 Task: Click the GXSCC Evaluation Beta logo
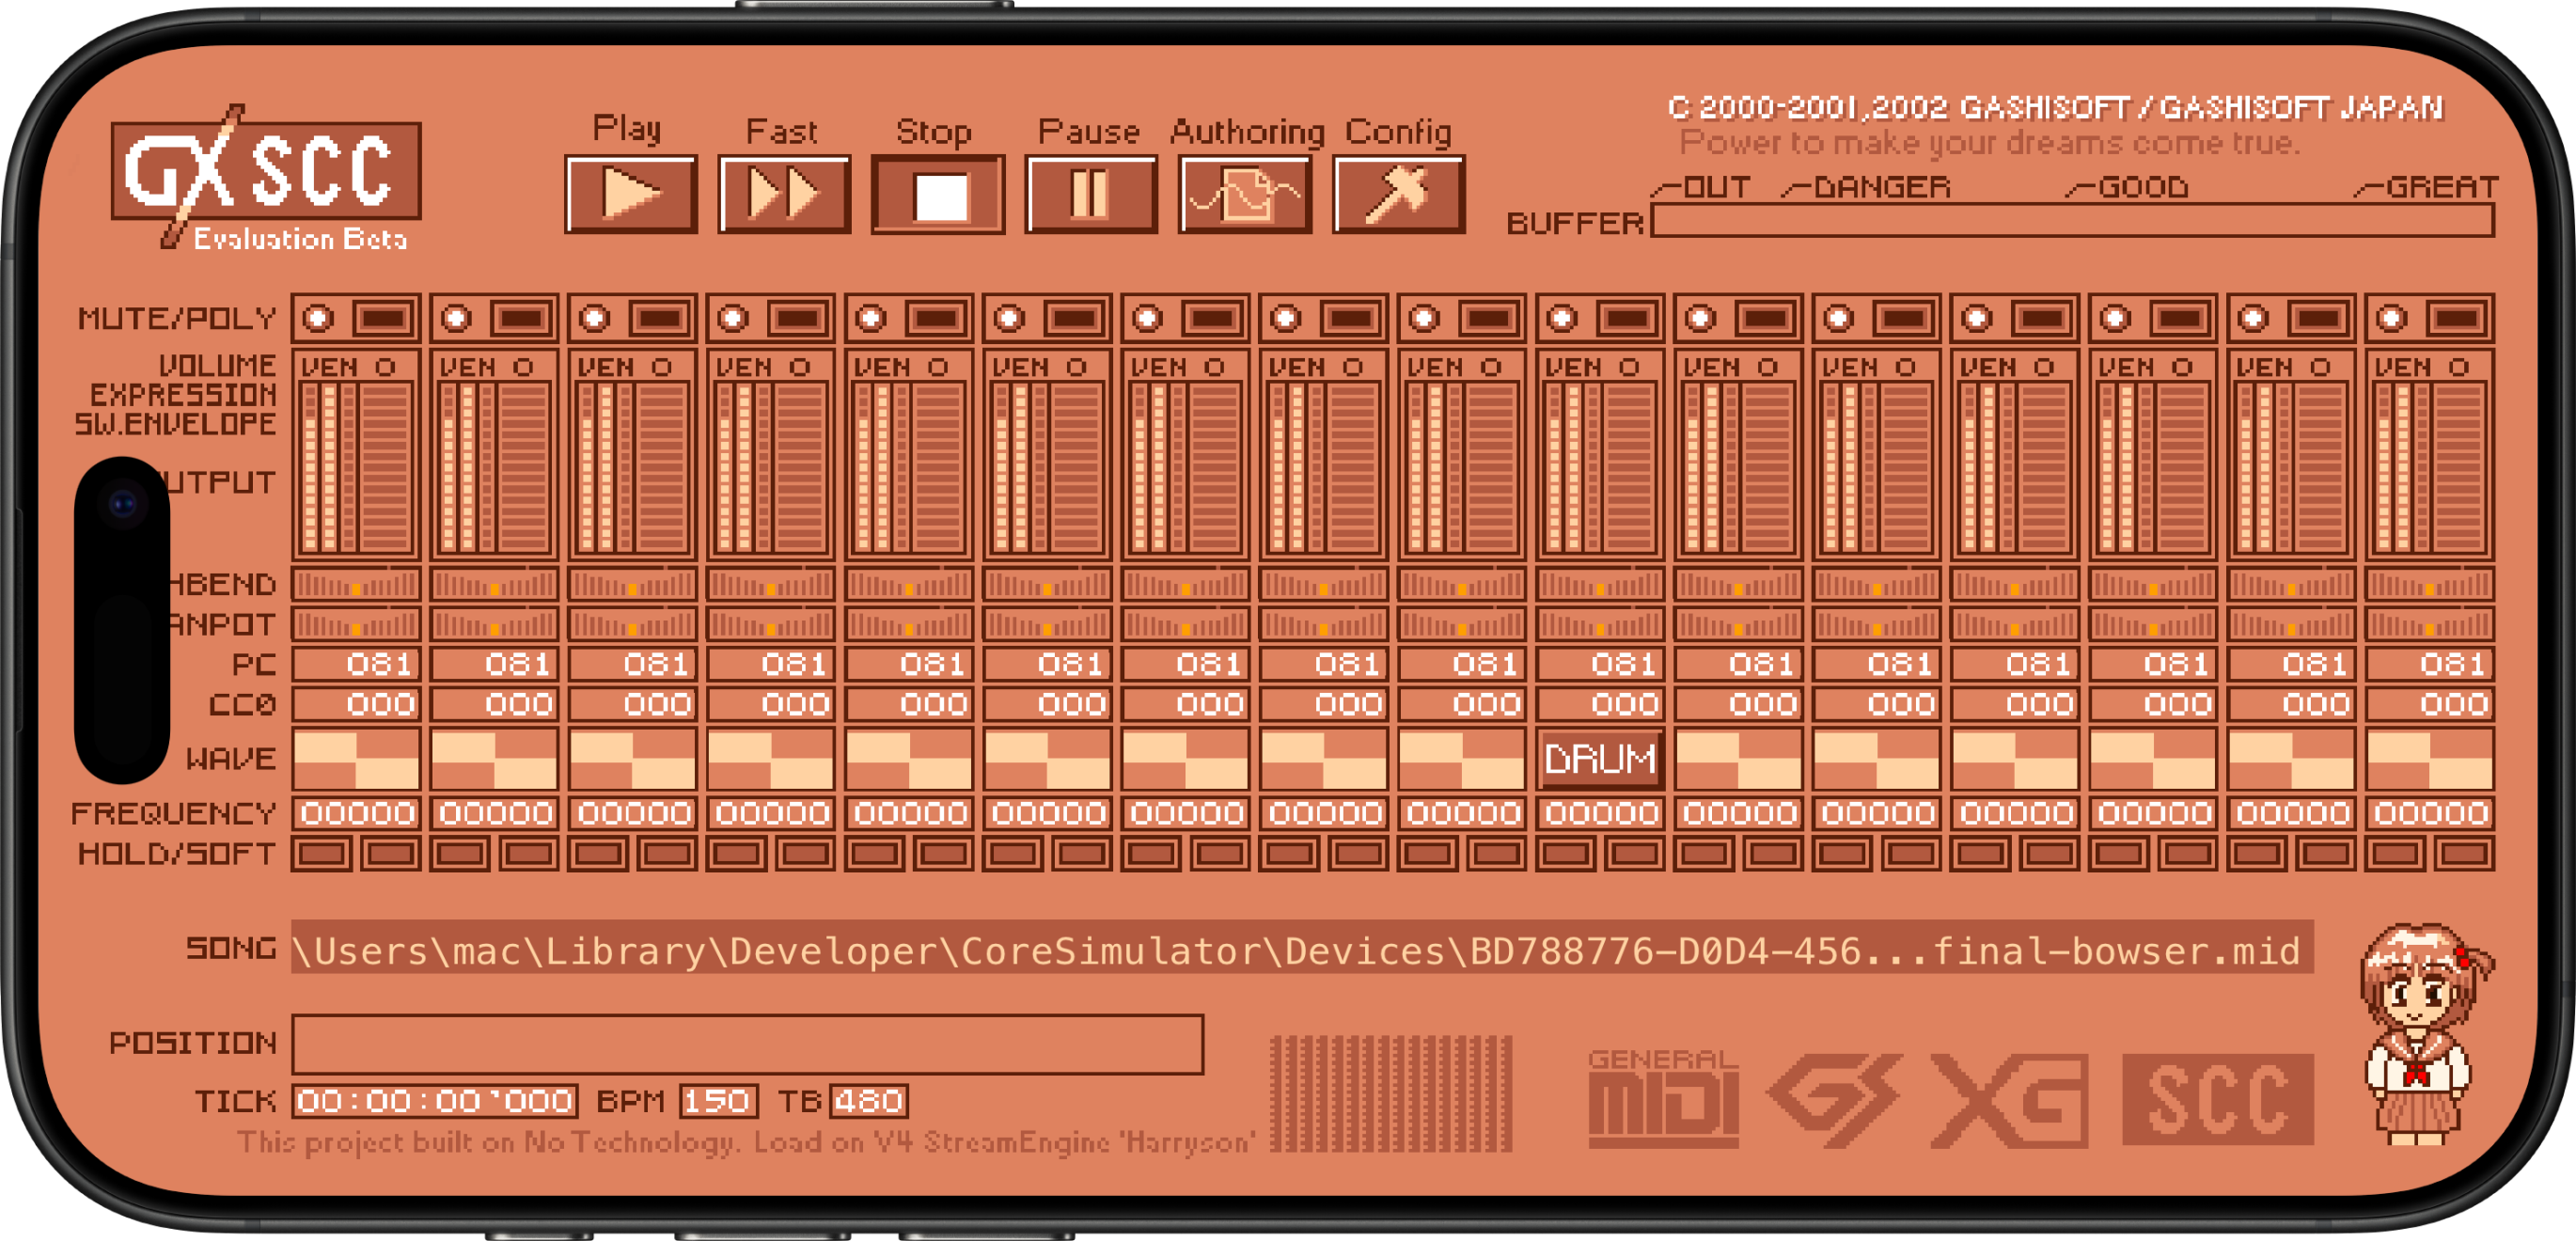[x=266, y=178]
